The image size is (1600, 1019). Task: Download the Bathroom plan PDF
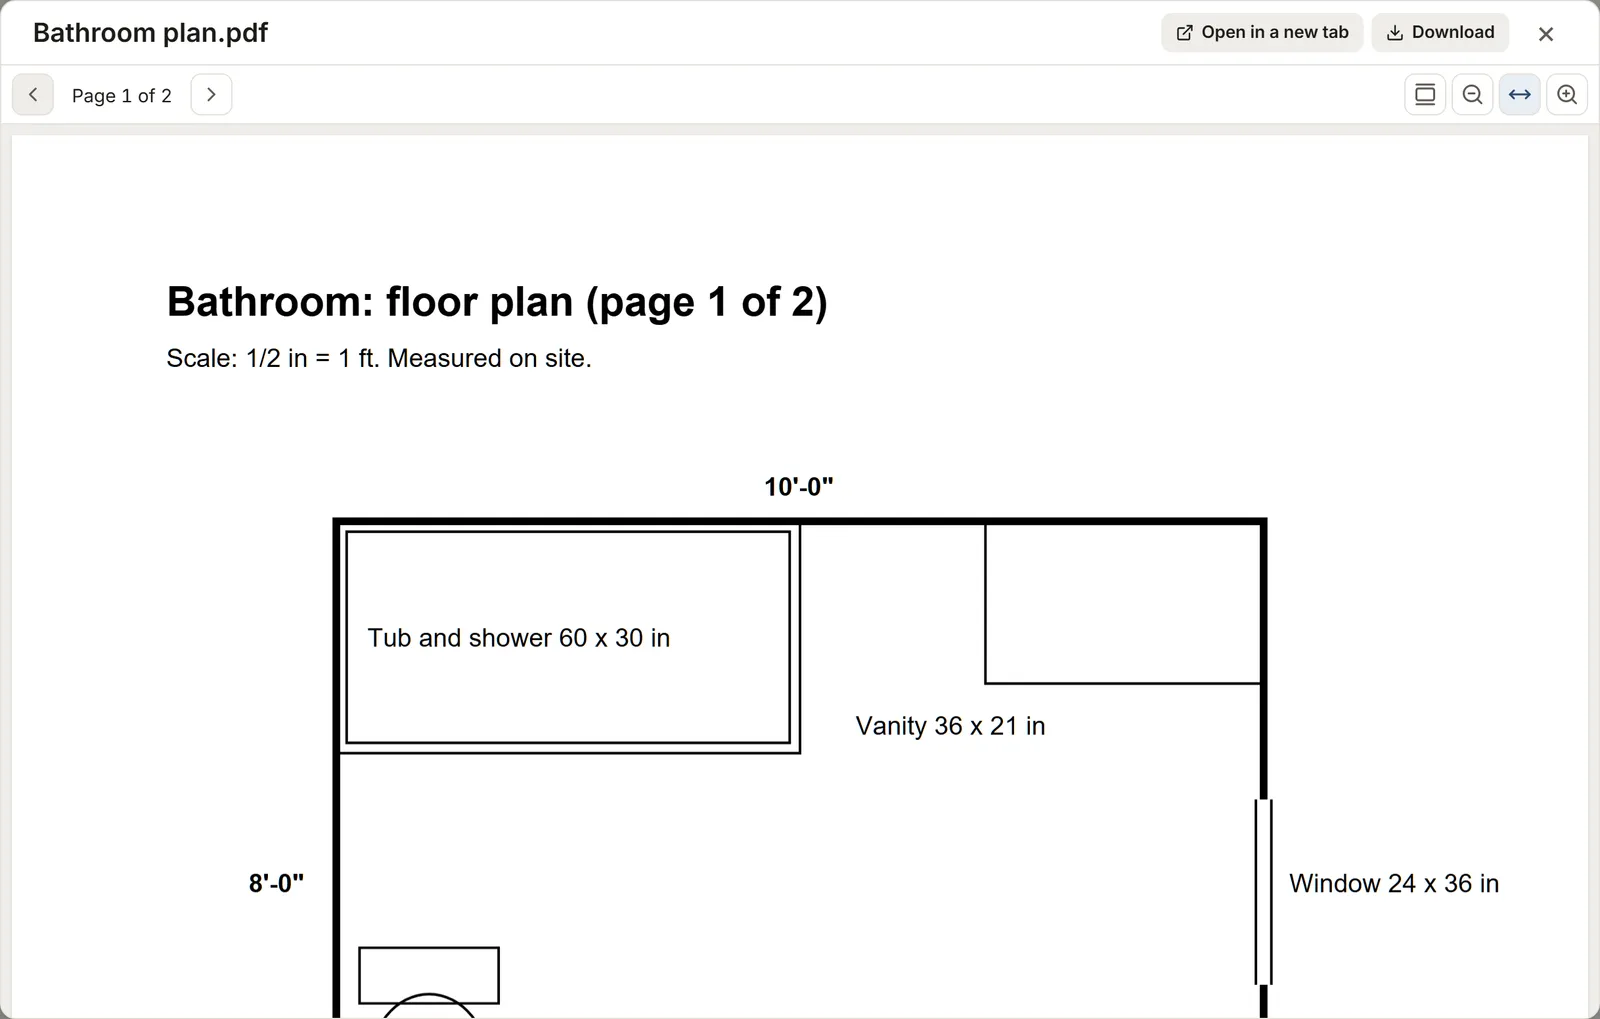coord(1440,32)
